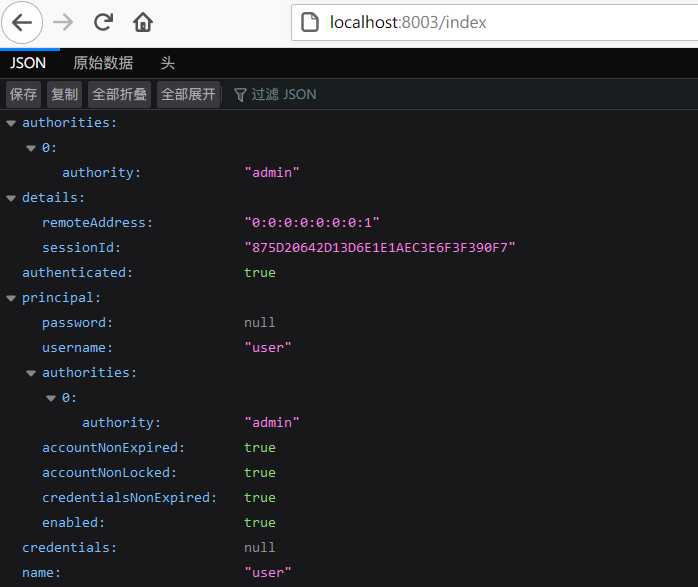Select the authenticated key

click(77, 272)
